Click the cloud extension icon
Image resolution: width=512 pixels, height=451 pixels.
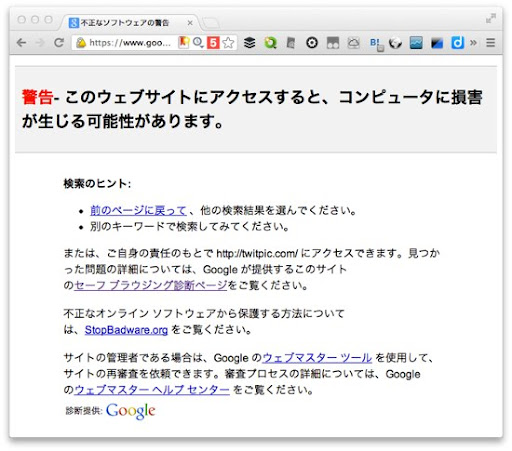(353, 43)
